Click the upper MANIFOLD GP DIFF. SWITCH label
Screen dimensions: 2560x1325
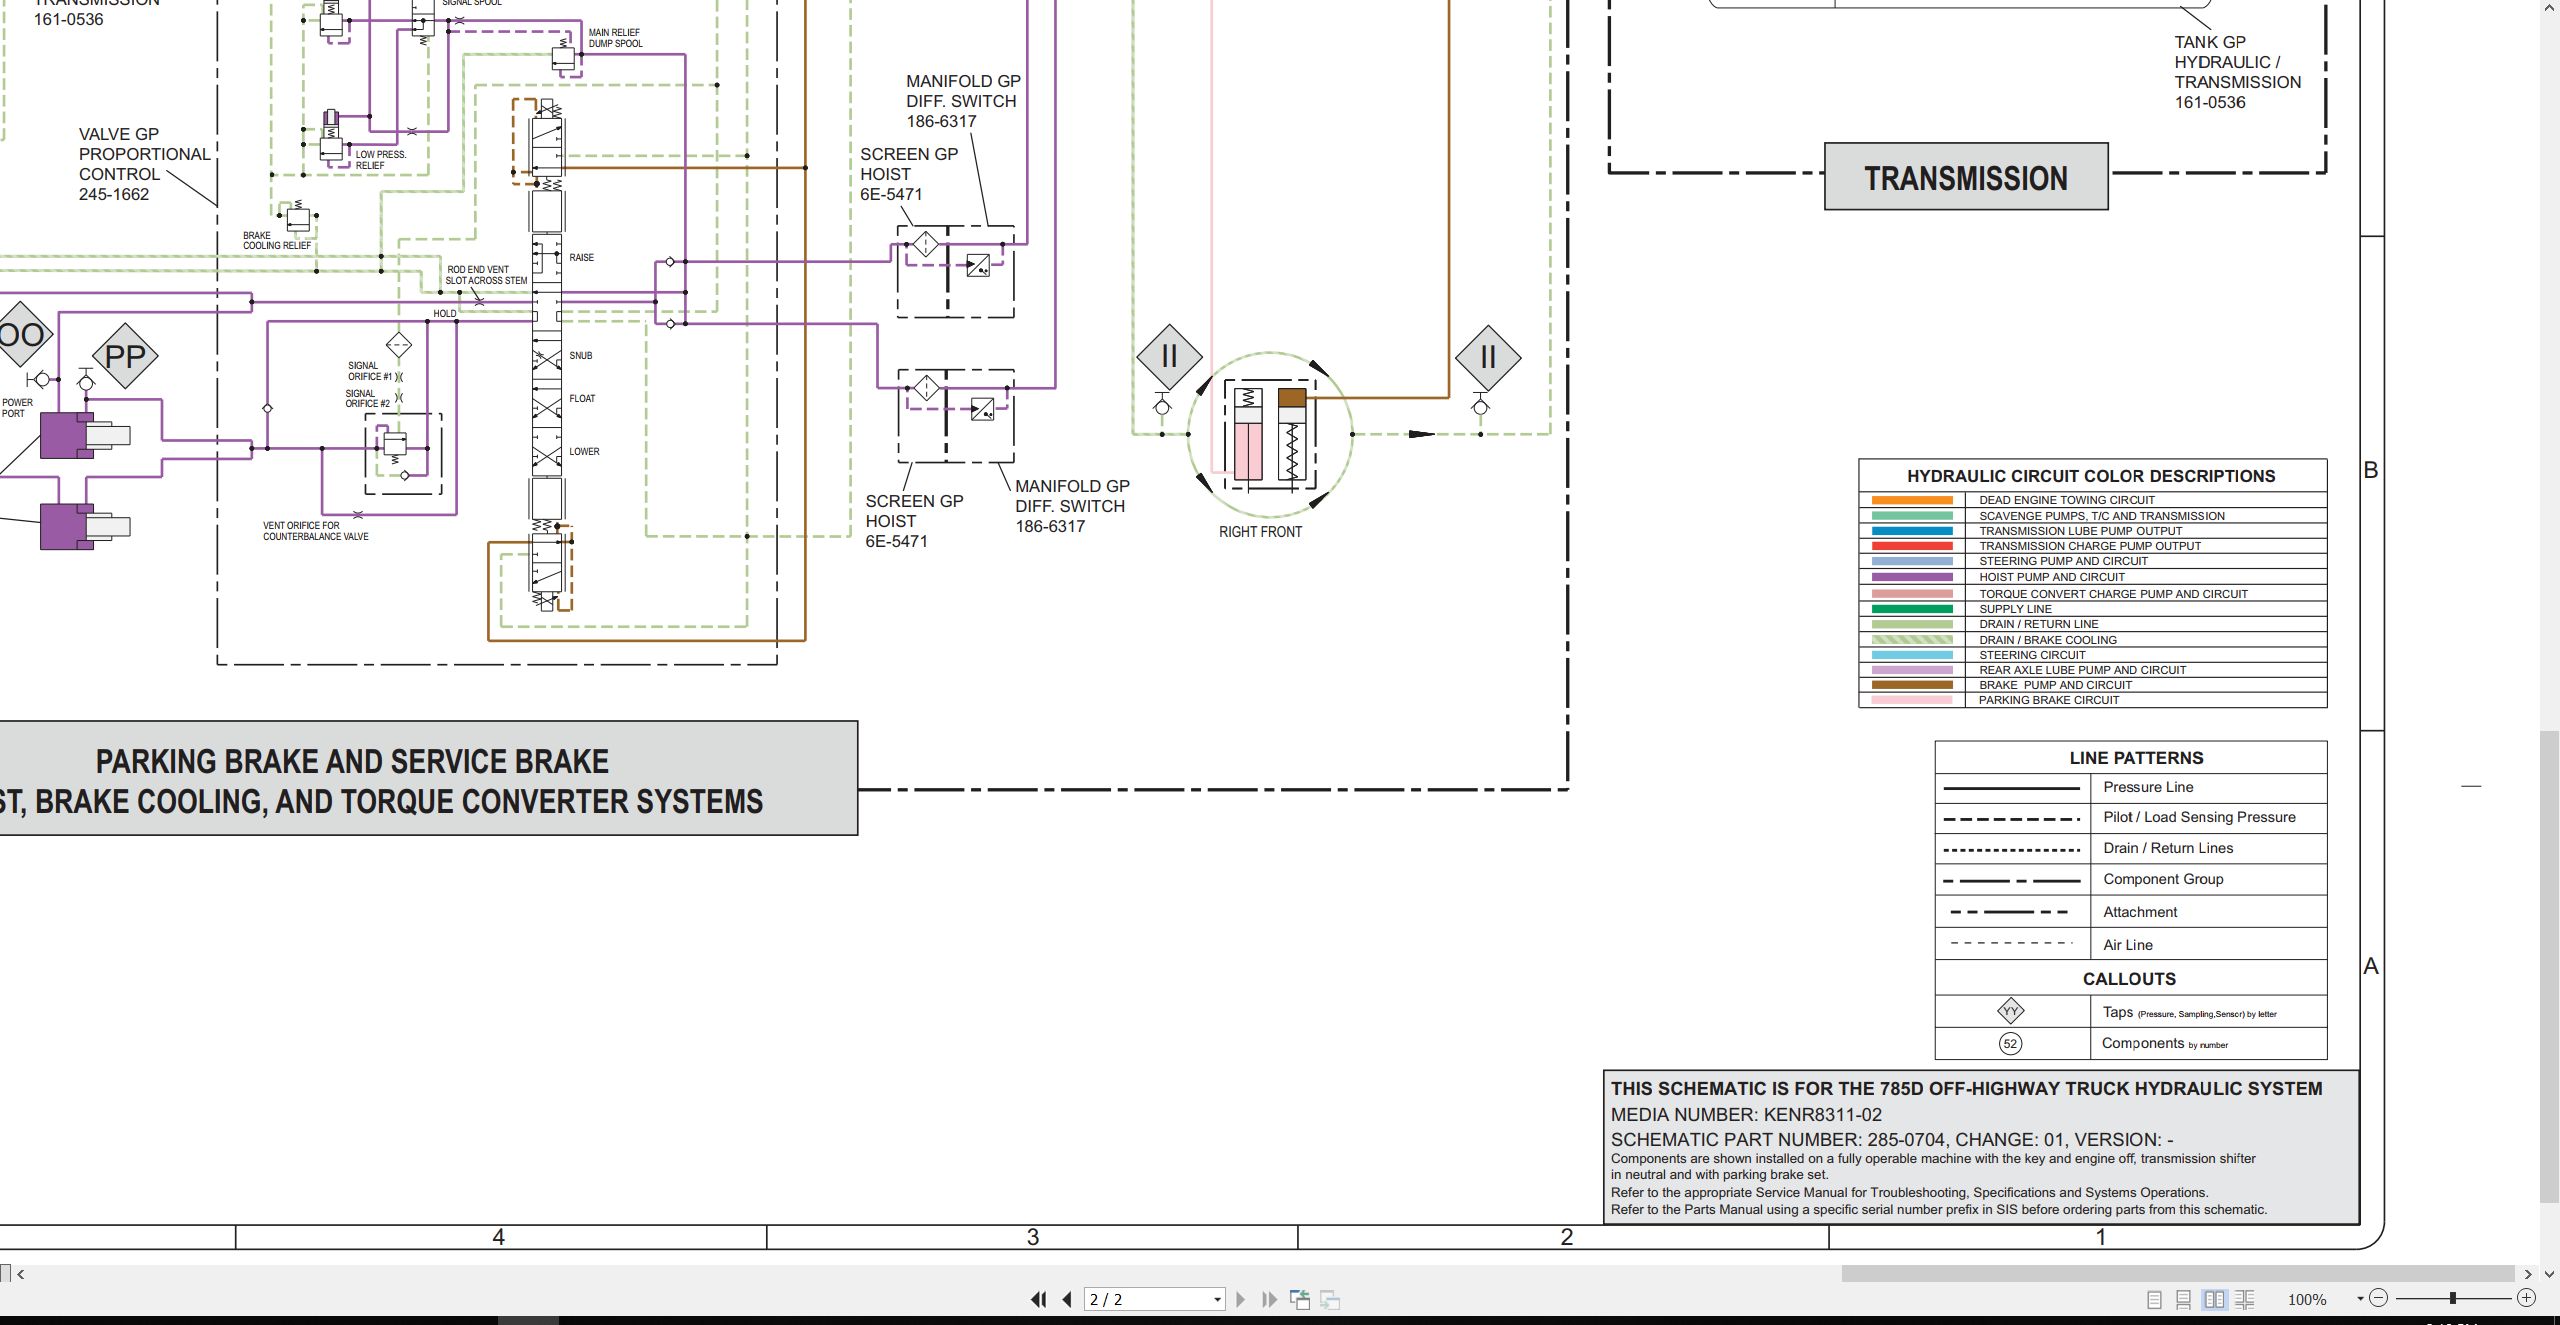coord(963,101)
